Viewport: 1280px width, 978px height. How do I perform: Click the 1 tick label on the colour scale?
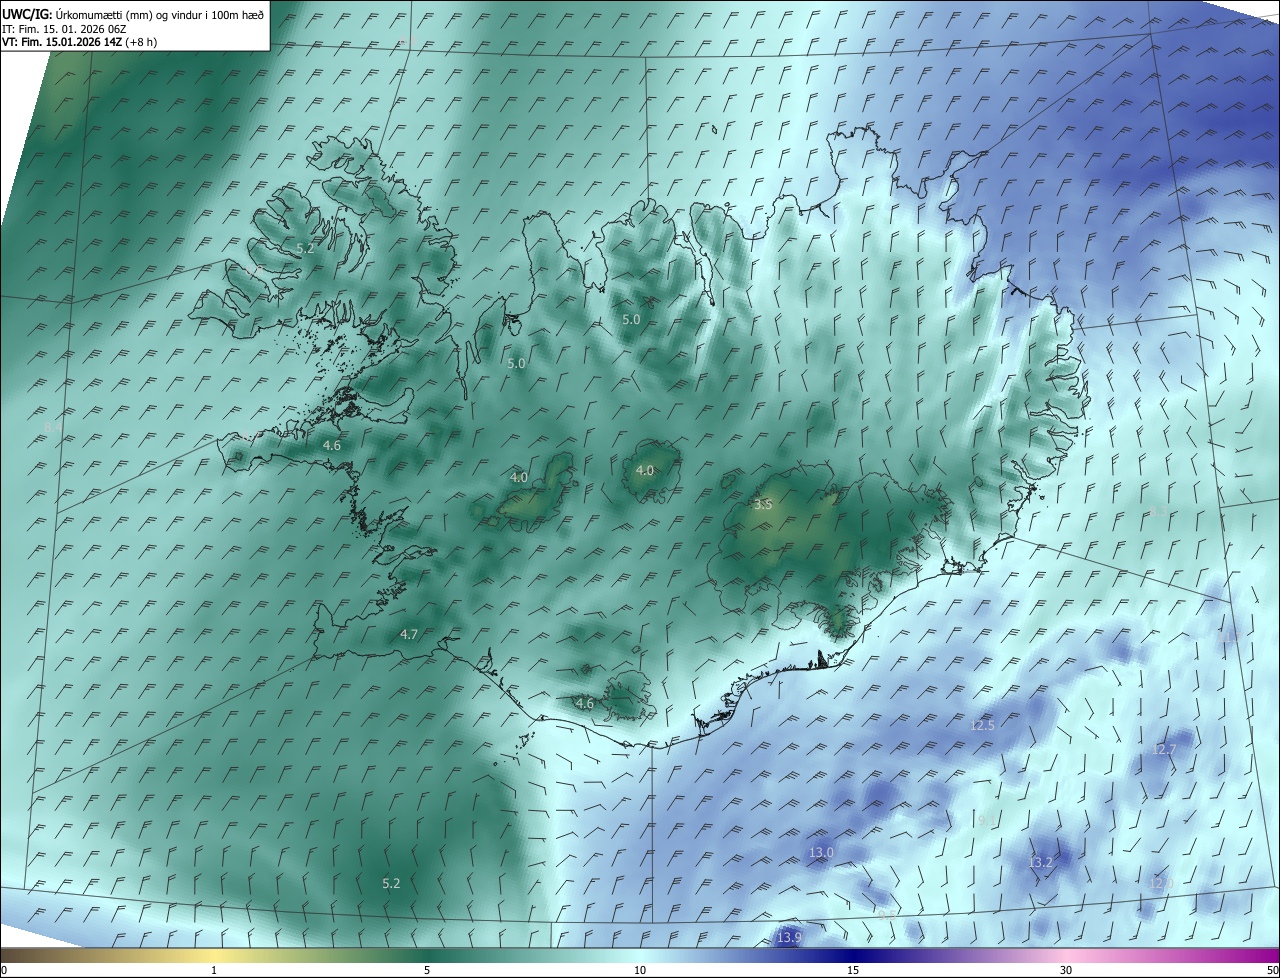[x=214, y=970]
